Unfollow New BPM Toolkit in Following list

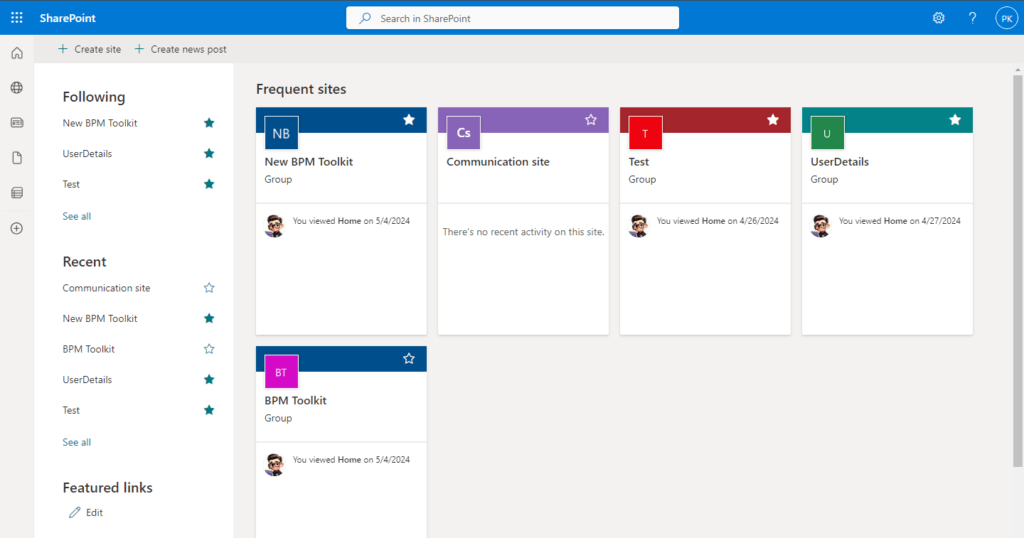click(209, 123)
